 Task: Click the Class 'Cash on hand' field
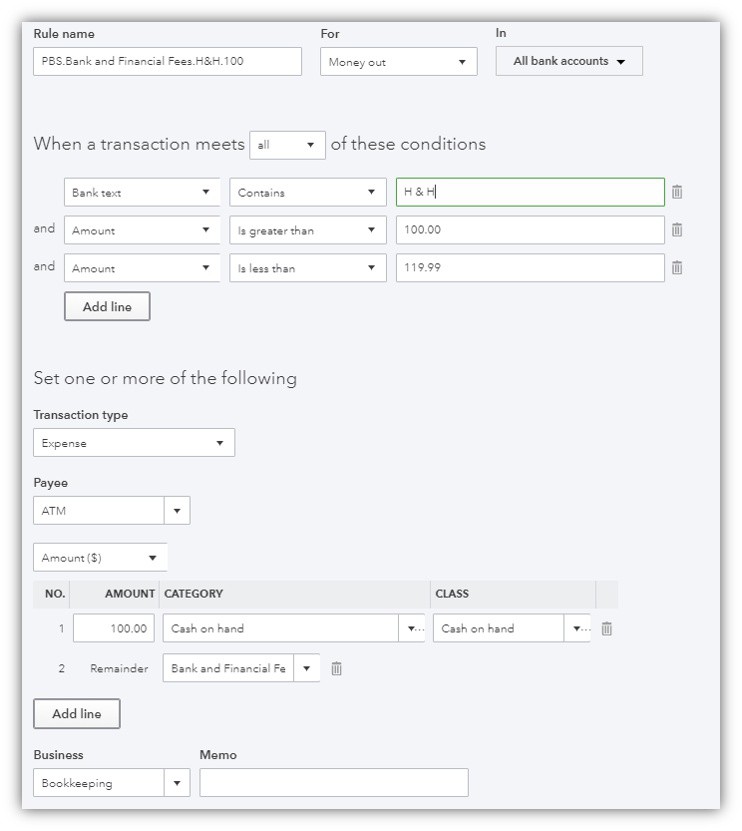498,628
